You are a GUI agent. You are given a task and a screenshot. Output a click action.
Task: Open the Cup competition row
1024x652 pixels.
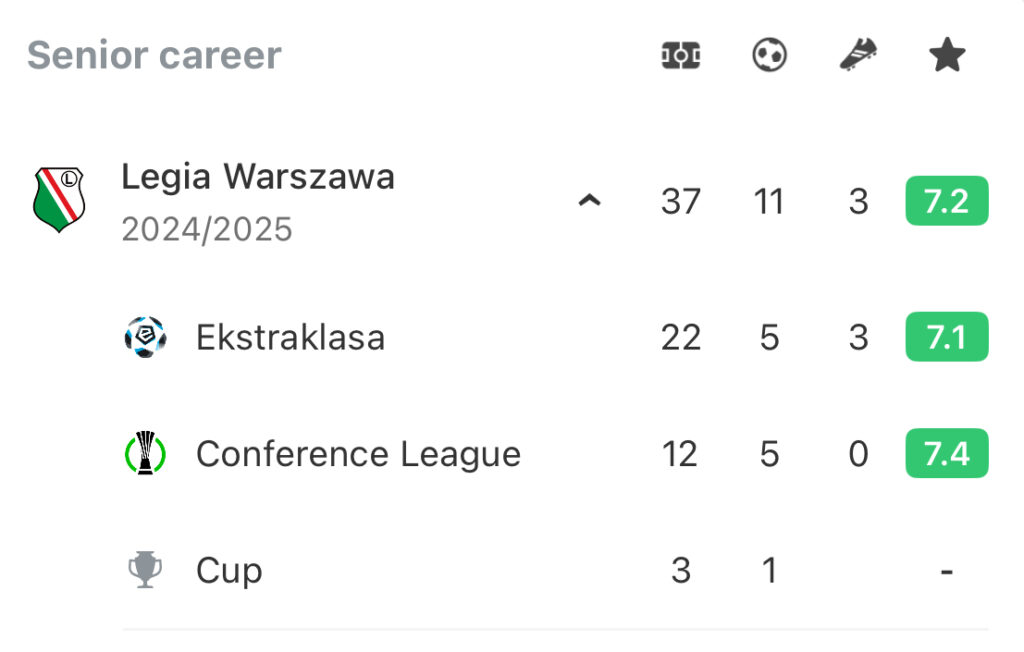click(555, 570)
